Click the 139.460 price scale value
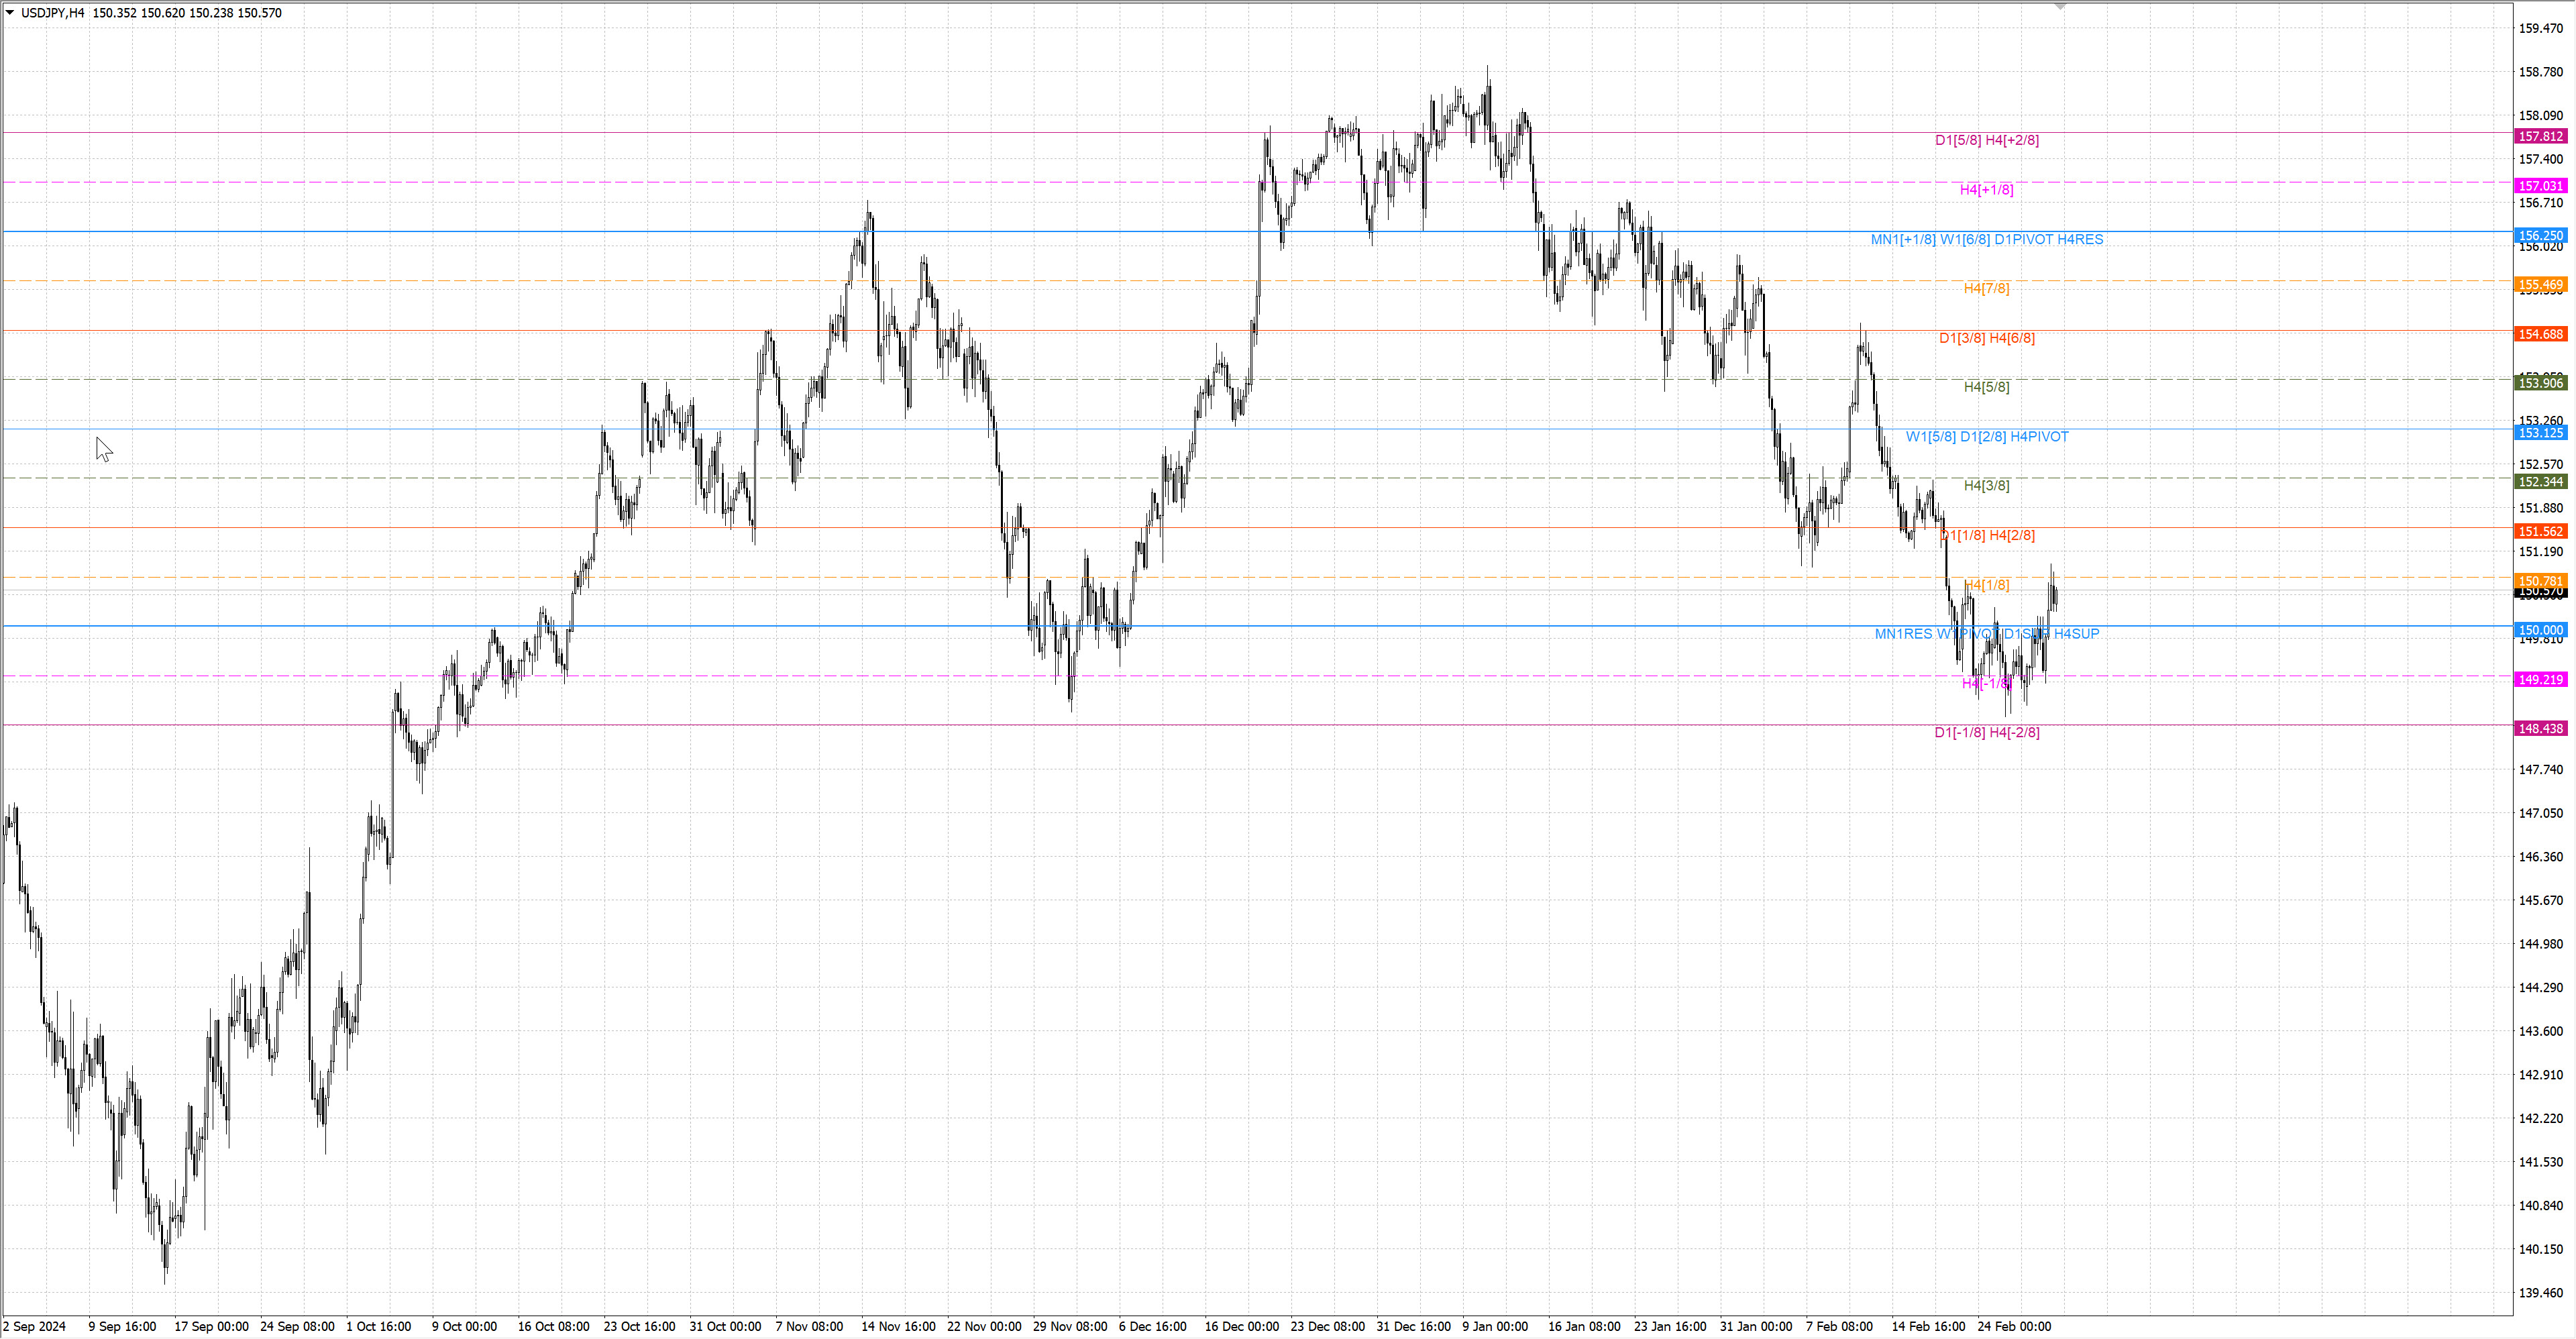Image resolution: width=2576 pixels, height=1339 pixels. pyautogui.click(x=2540, y=1293)
